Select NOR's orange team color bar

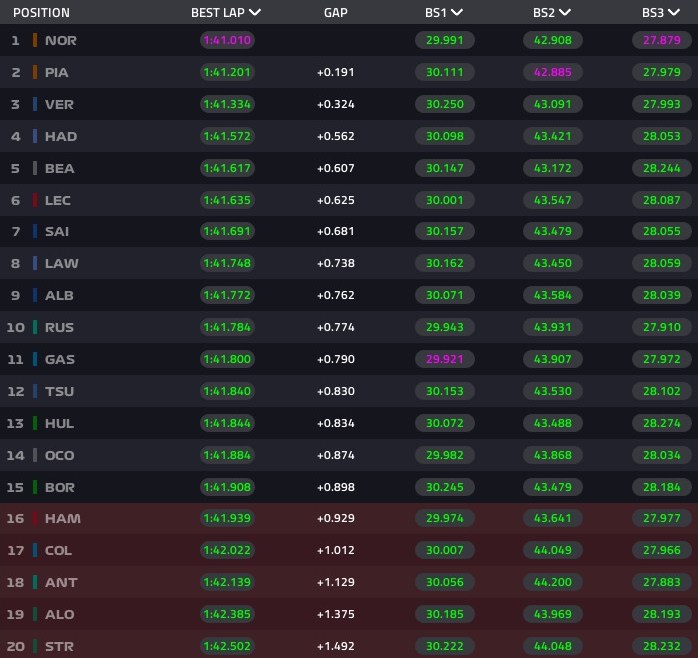pyautogui.click(x=35, y=40)
